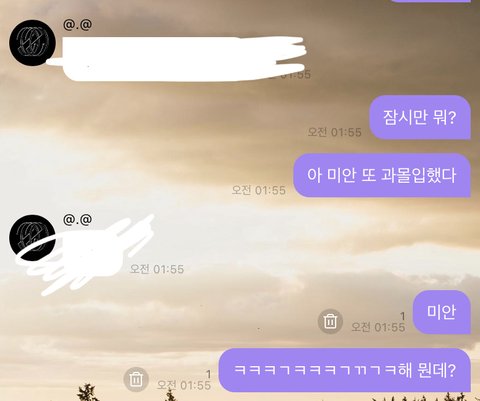Select the lower @.@ sender name
The image size is (480, 401).
point(77,219)
